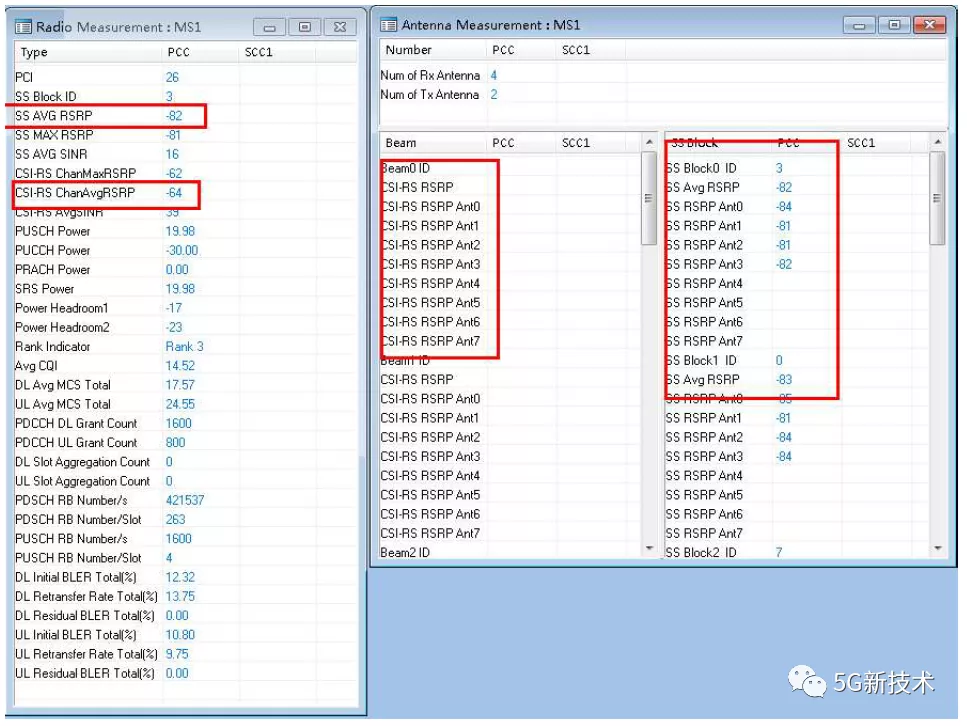Screen dimensions: 967x726
Task: Select the PUSCH RB Number/Slot row
Action: click(x=185, y=558)
